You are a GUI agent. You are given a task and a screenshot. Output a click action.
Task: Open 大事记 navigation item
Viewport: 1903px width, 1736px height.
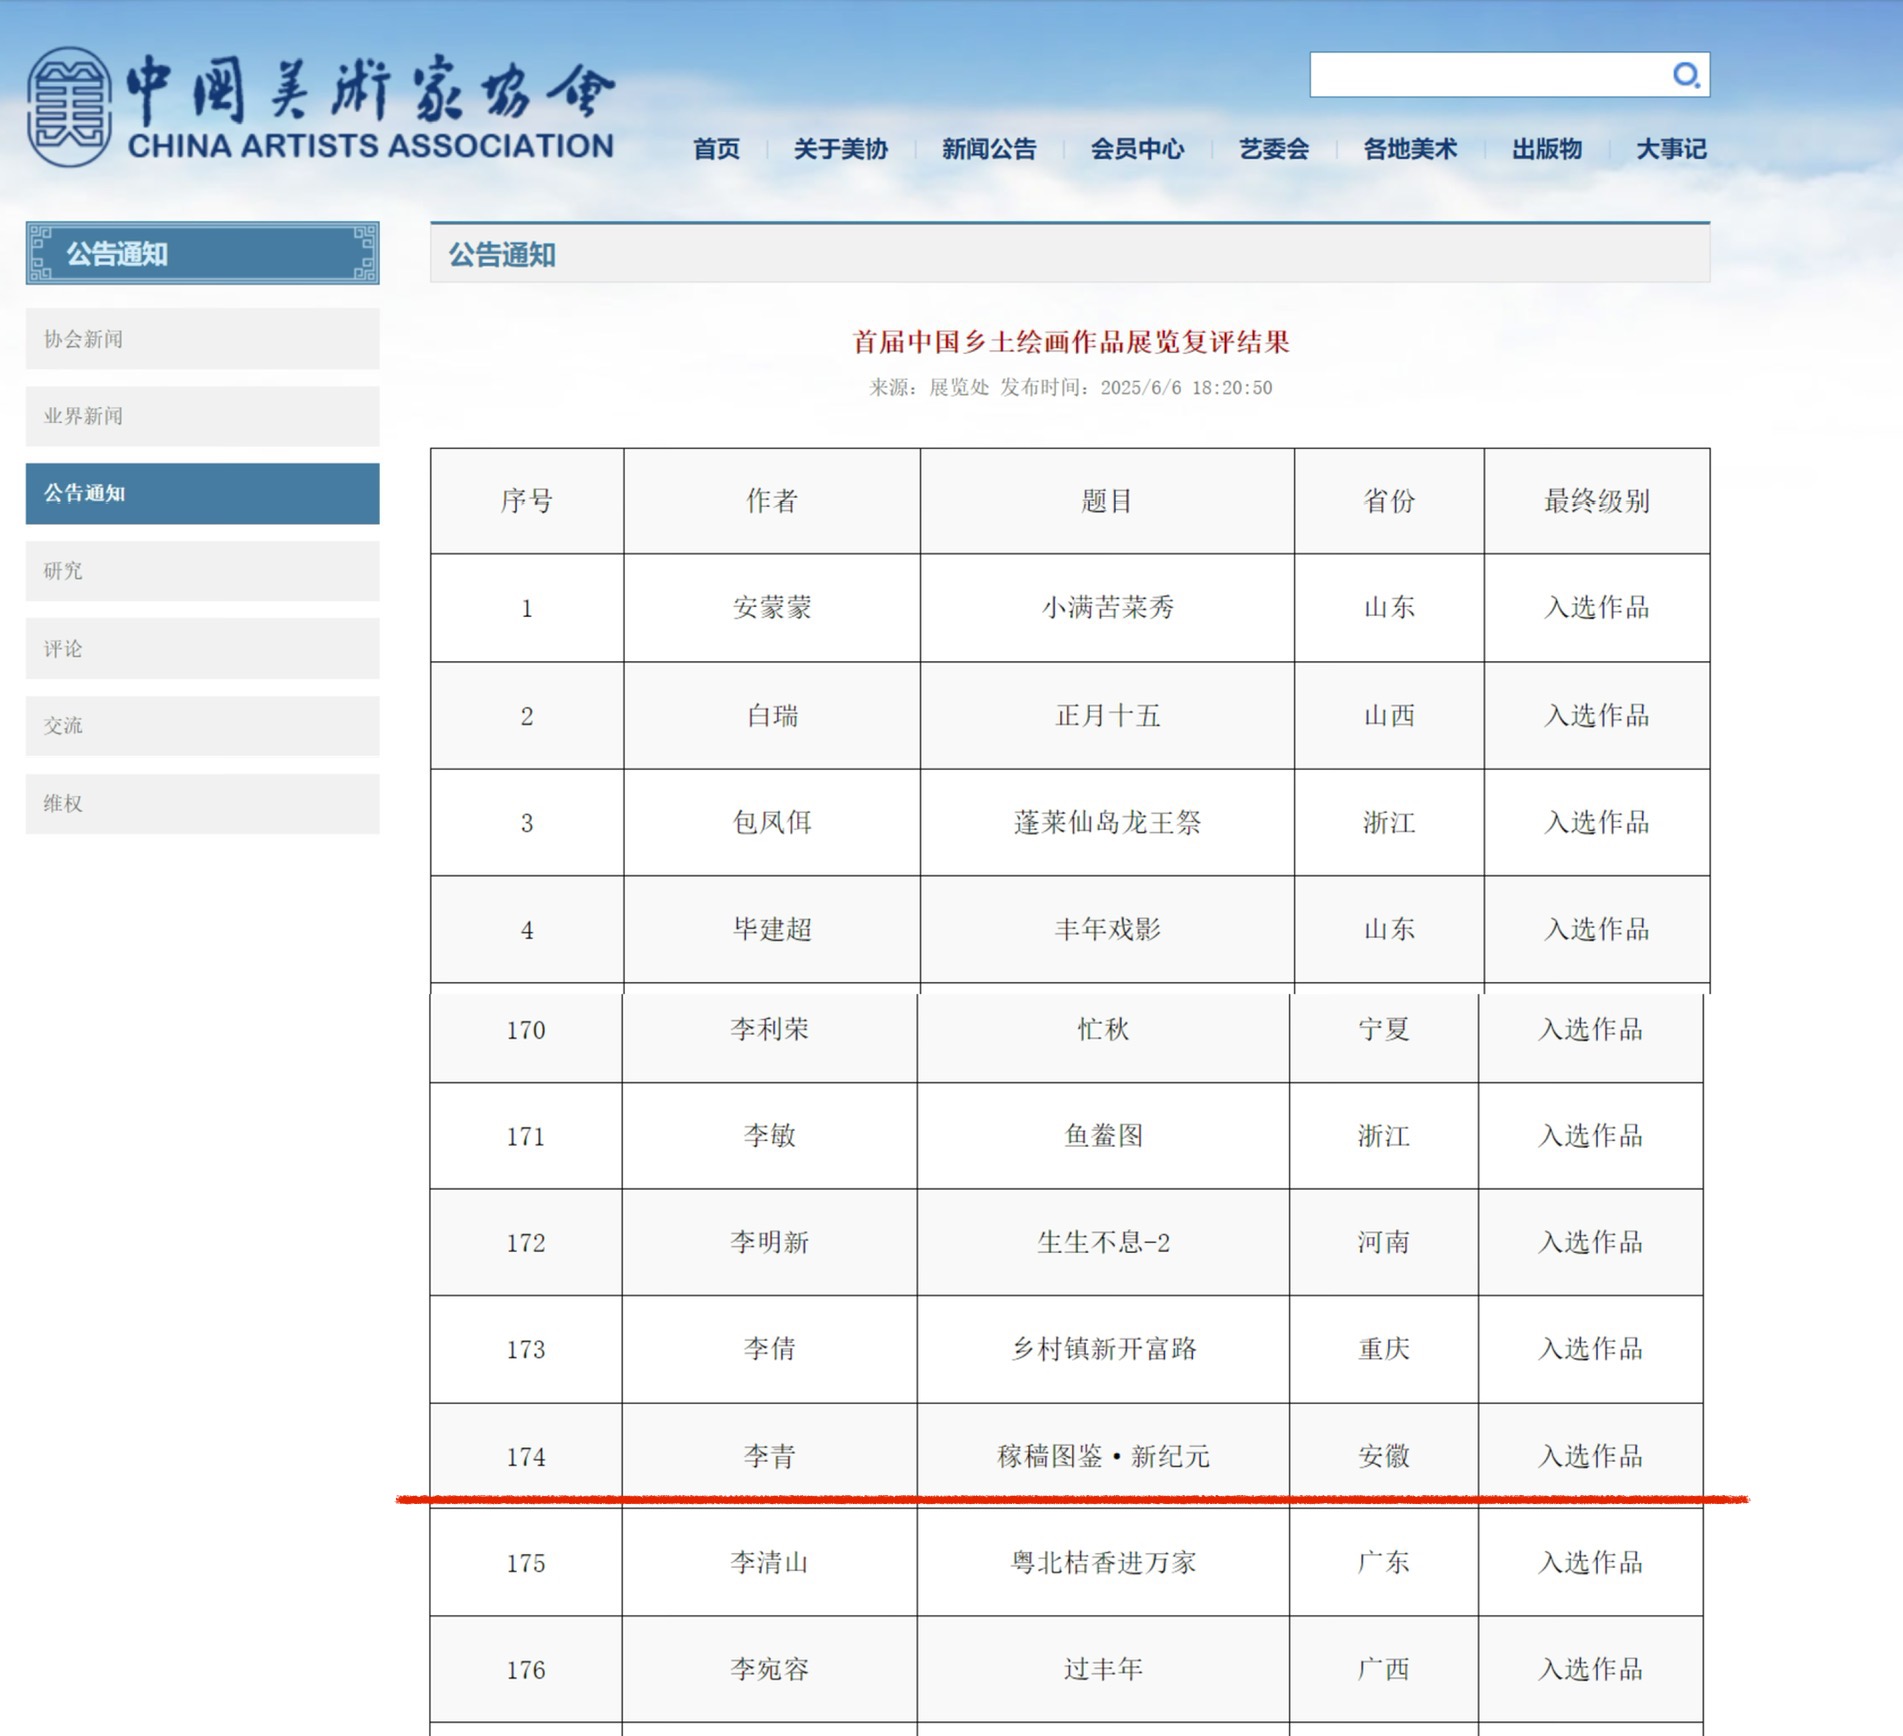1670,149
